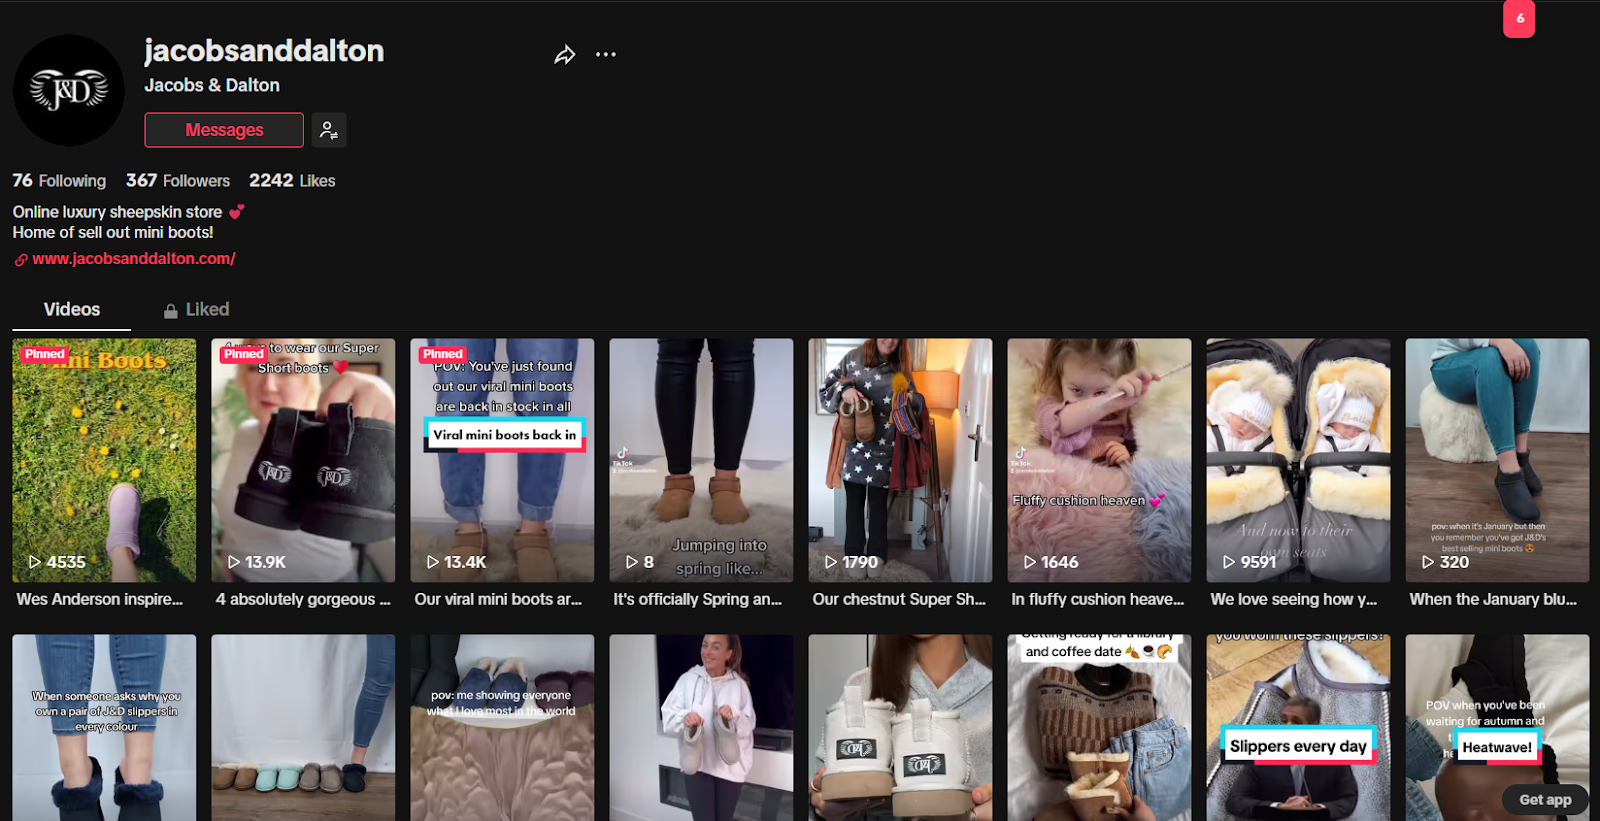Open video about slippers in every colour
Screen dimensions: 1600x821
tap(104, 728)
